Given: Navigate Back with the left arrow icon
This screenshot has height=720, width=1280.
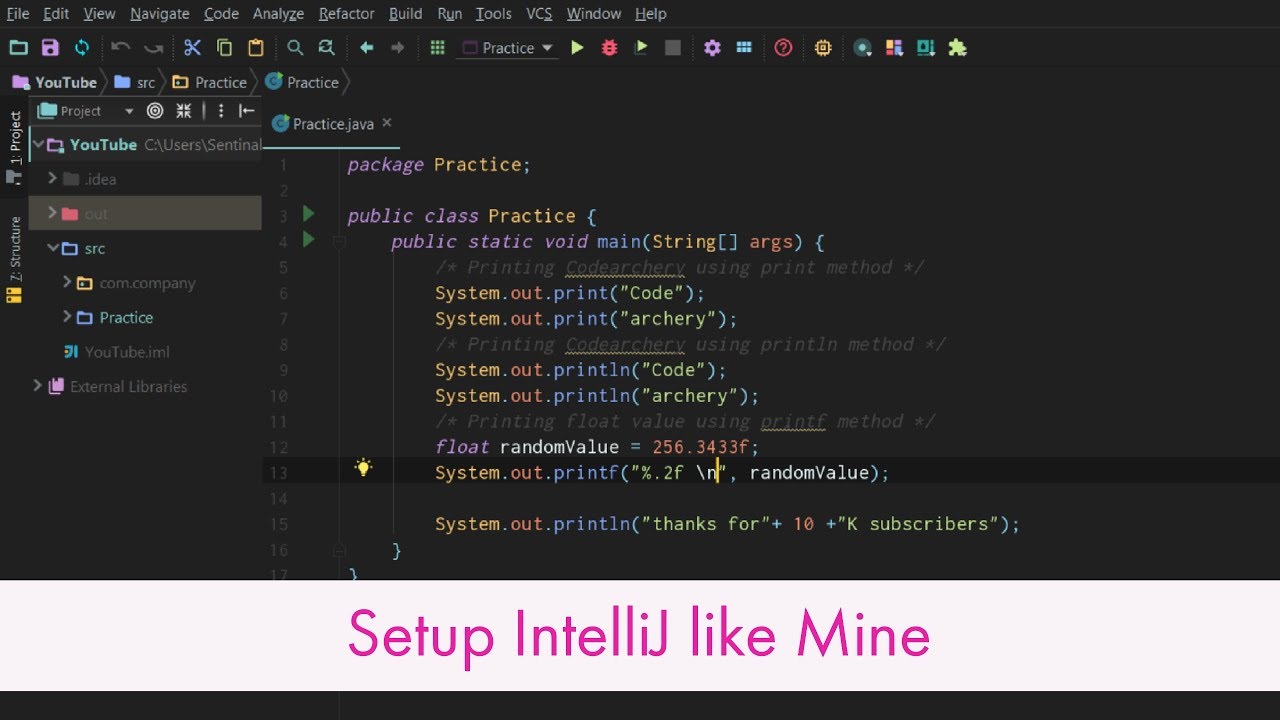Looking at the screenshot, I should 366,47.
